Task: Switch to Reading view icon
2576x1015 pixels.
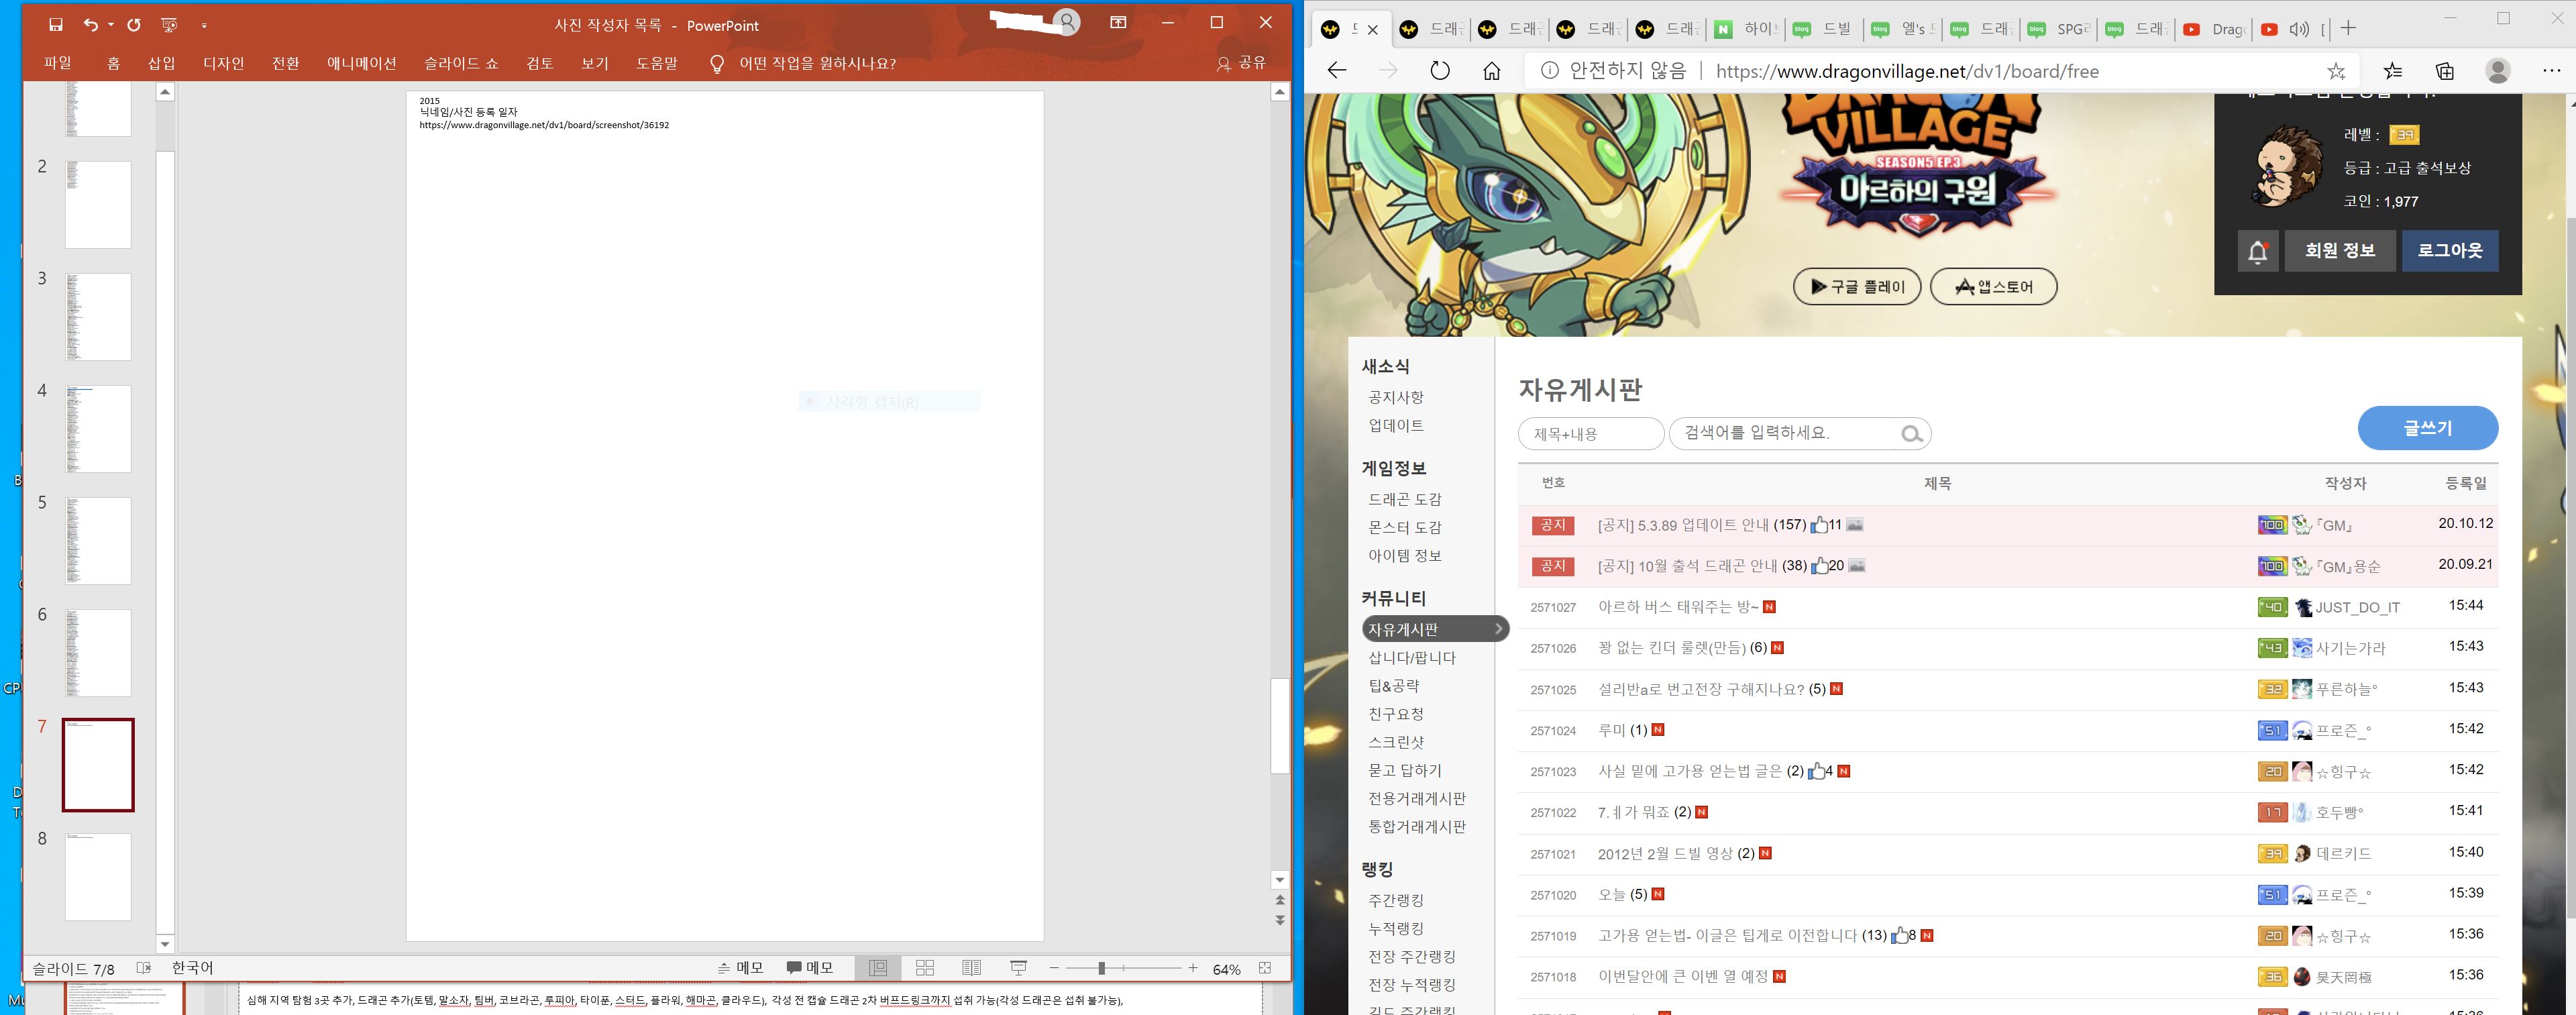Action: point(971,968)
